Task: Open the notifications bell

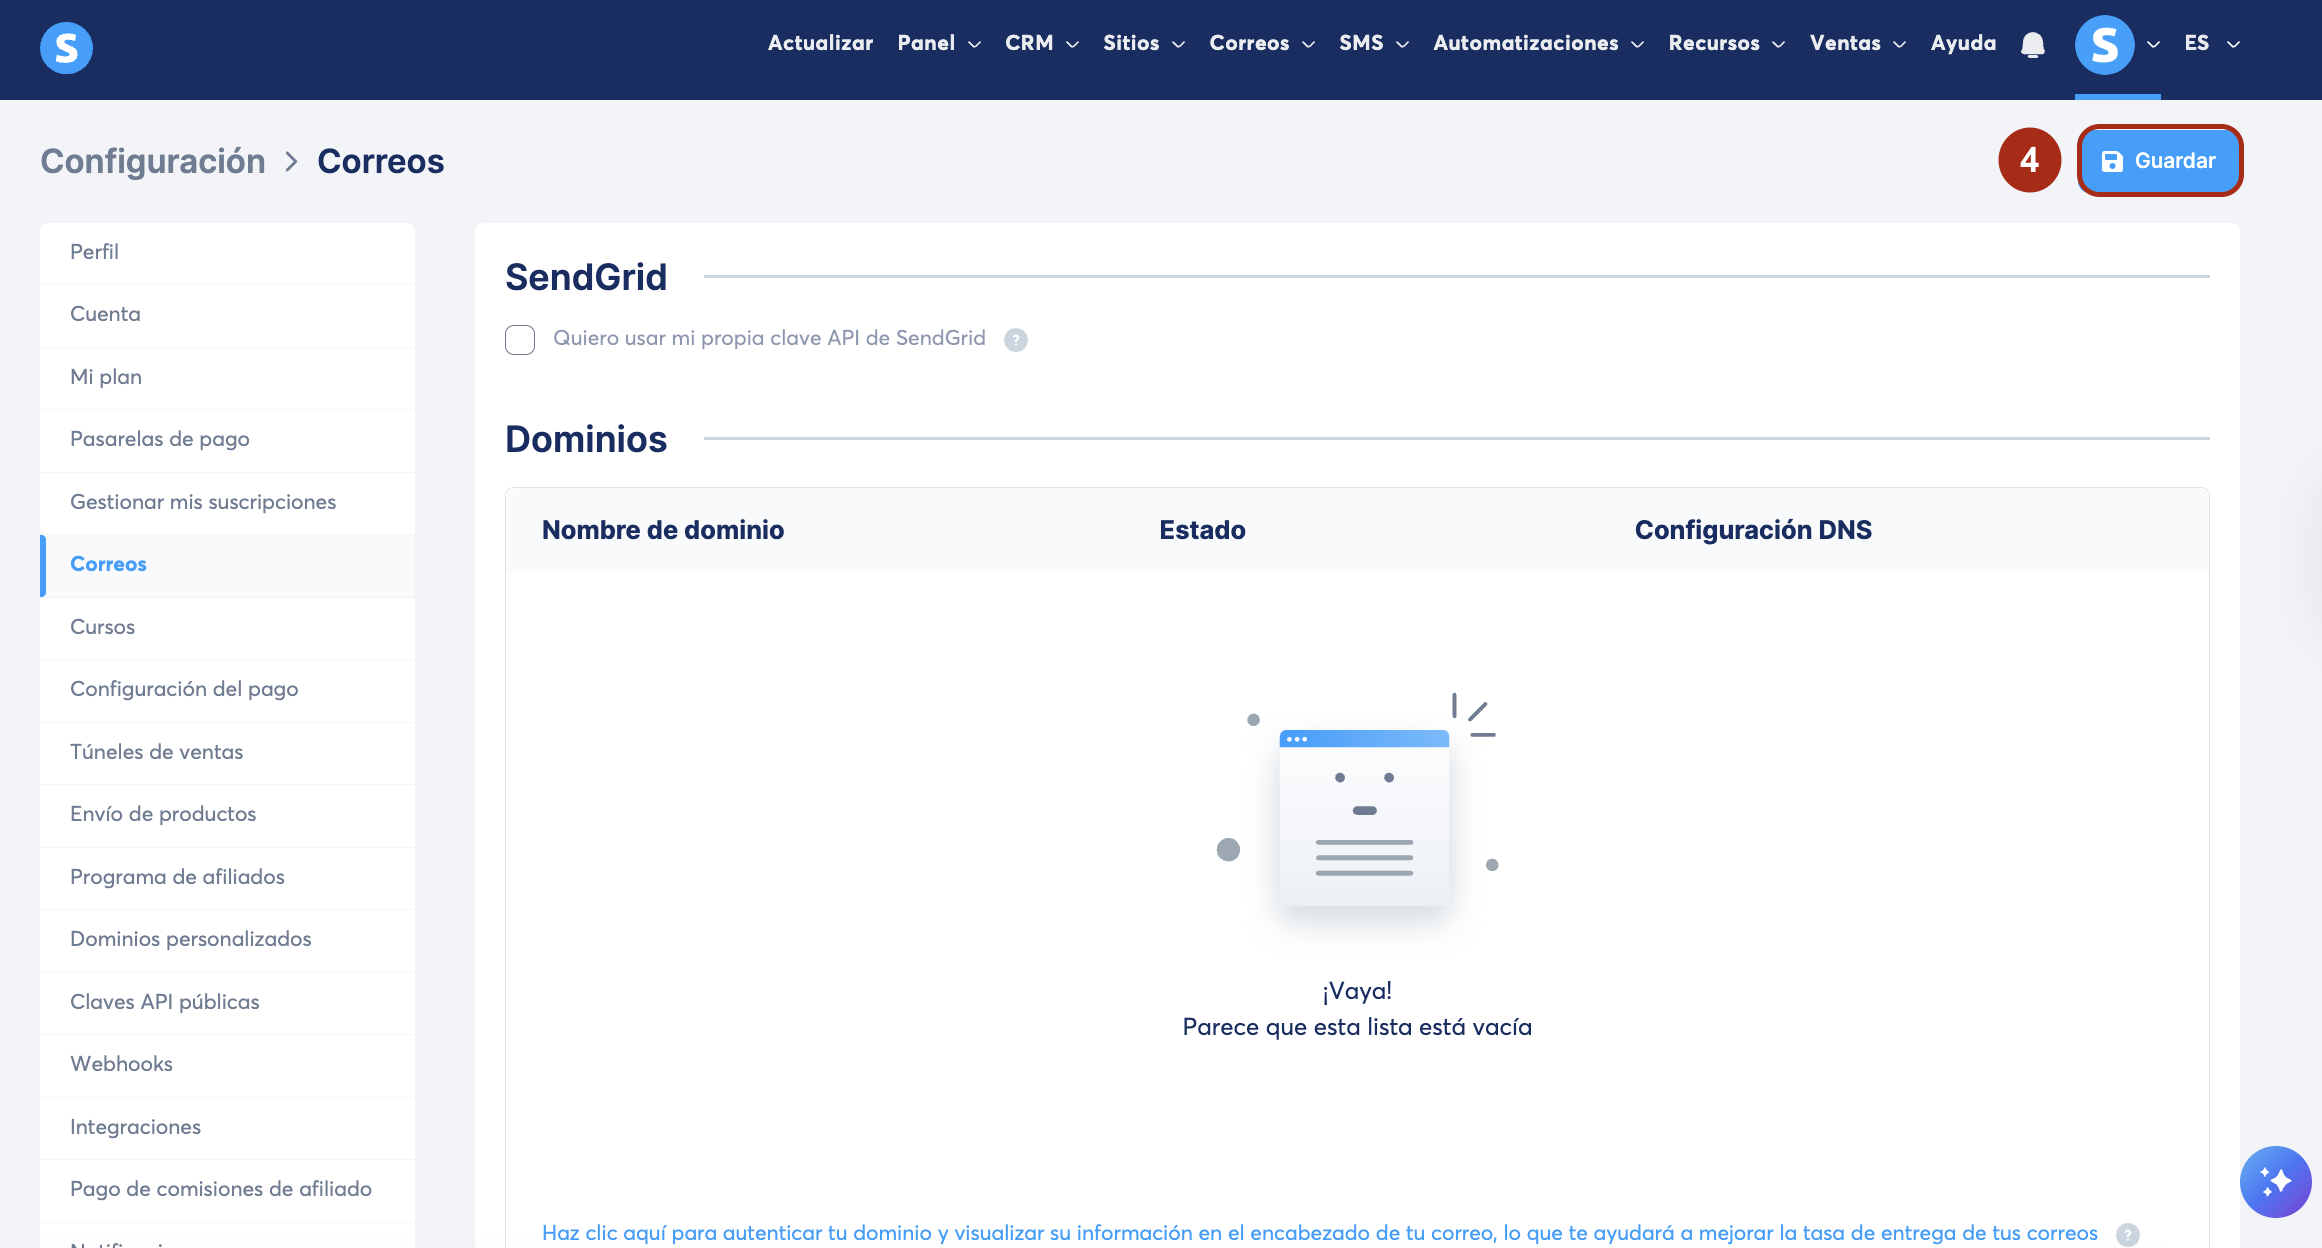Action: pyautogui.click(x=2032, y=45)
